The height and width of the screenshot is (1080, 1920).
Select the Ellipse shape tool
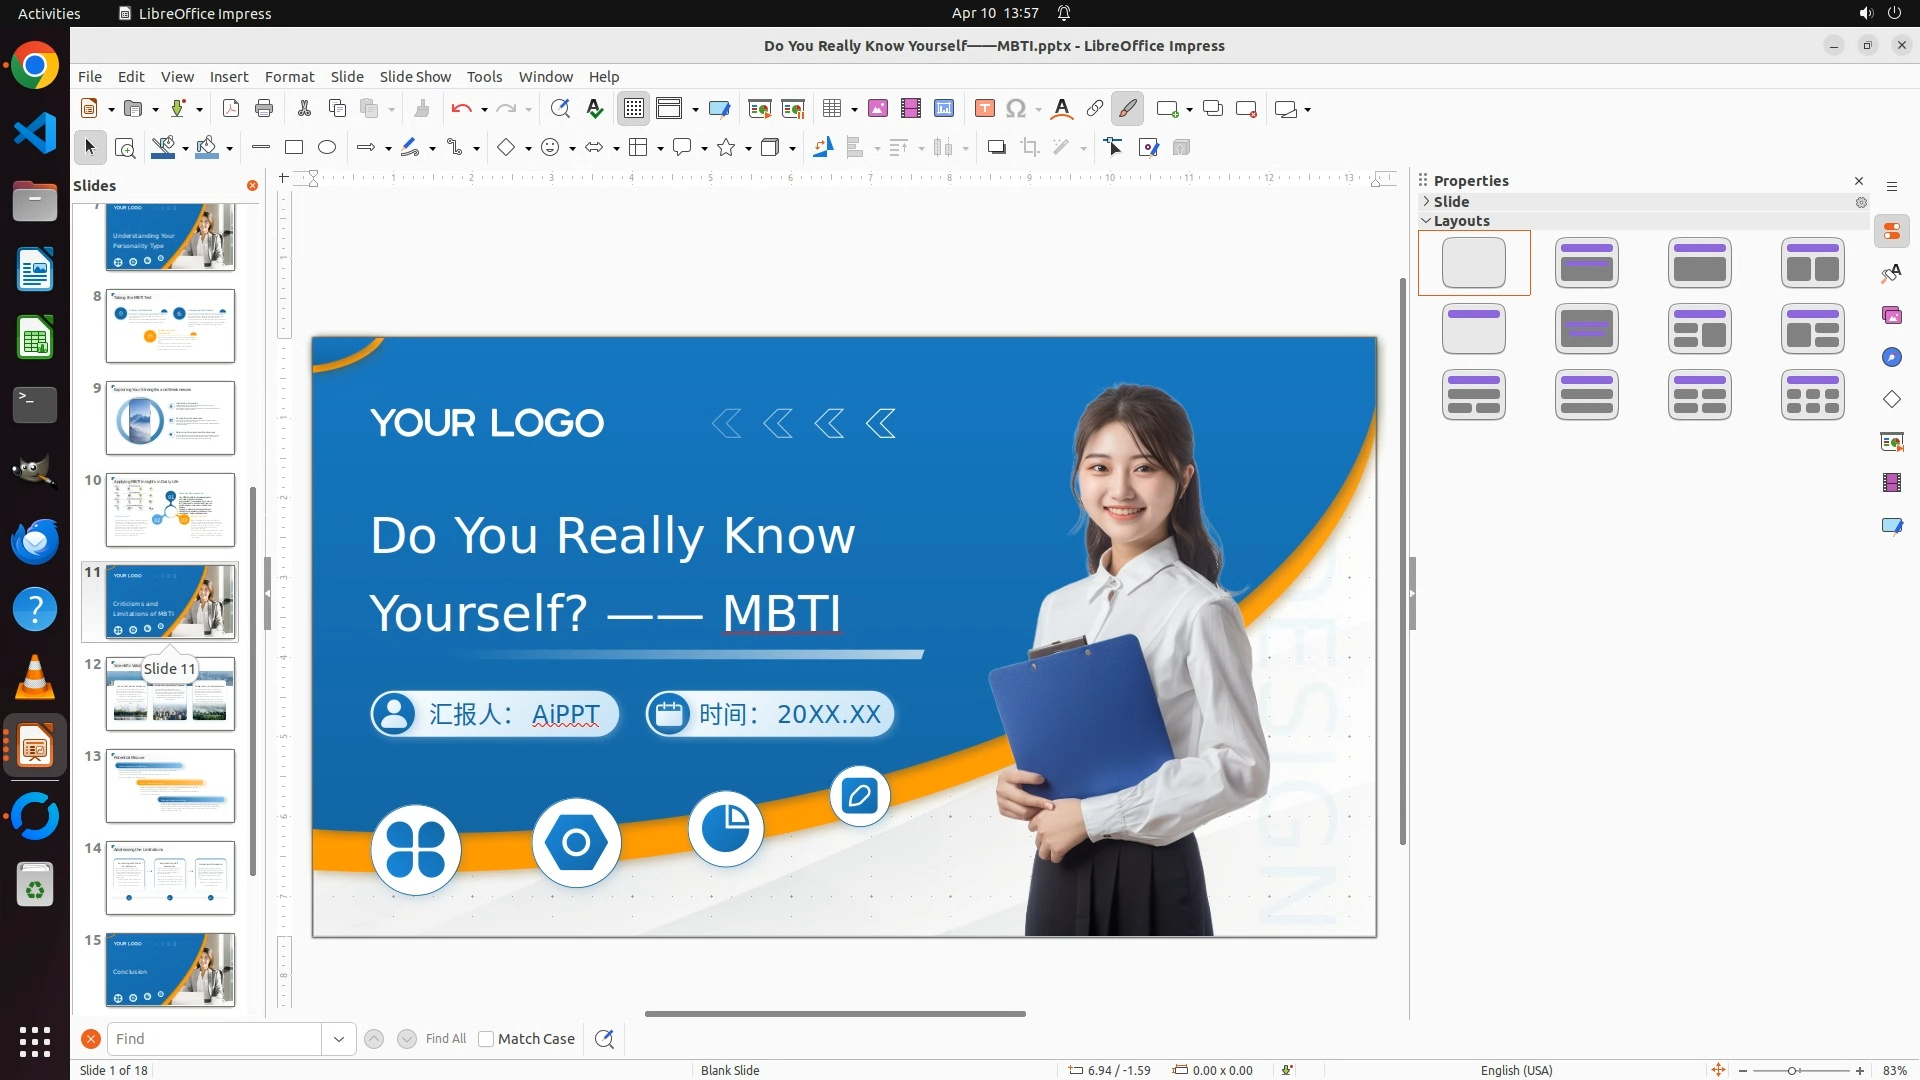[x=327, y=148]
